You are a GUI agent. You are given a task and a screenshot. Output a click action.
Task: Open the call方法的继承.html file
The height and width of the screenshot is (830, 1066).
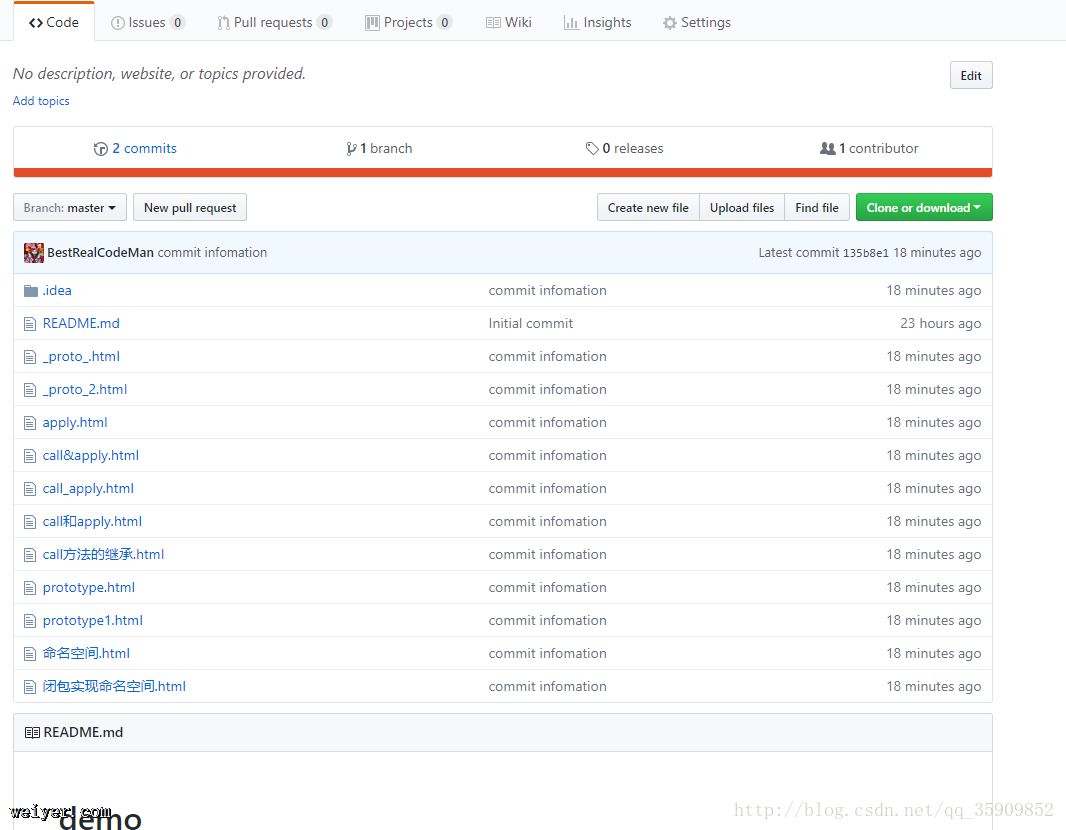pyautogui.click(x=103, y=554)
